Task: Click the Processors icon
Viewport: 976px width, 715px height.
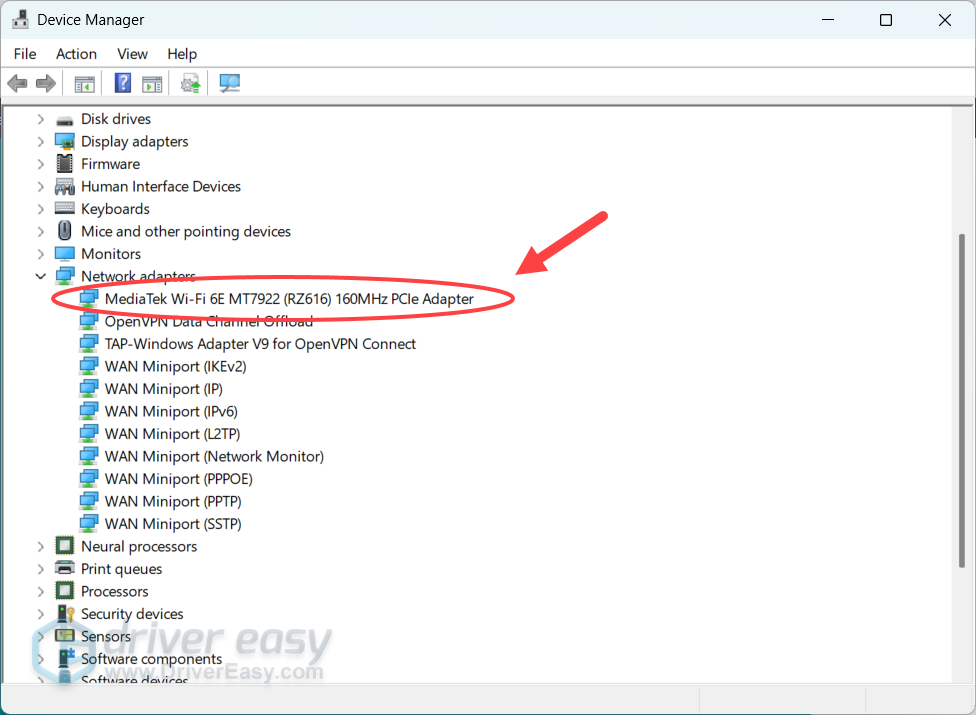Action: point(65,591)
